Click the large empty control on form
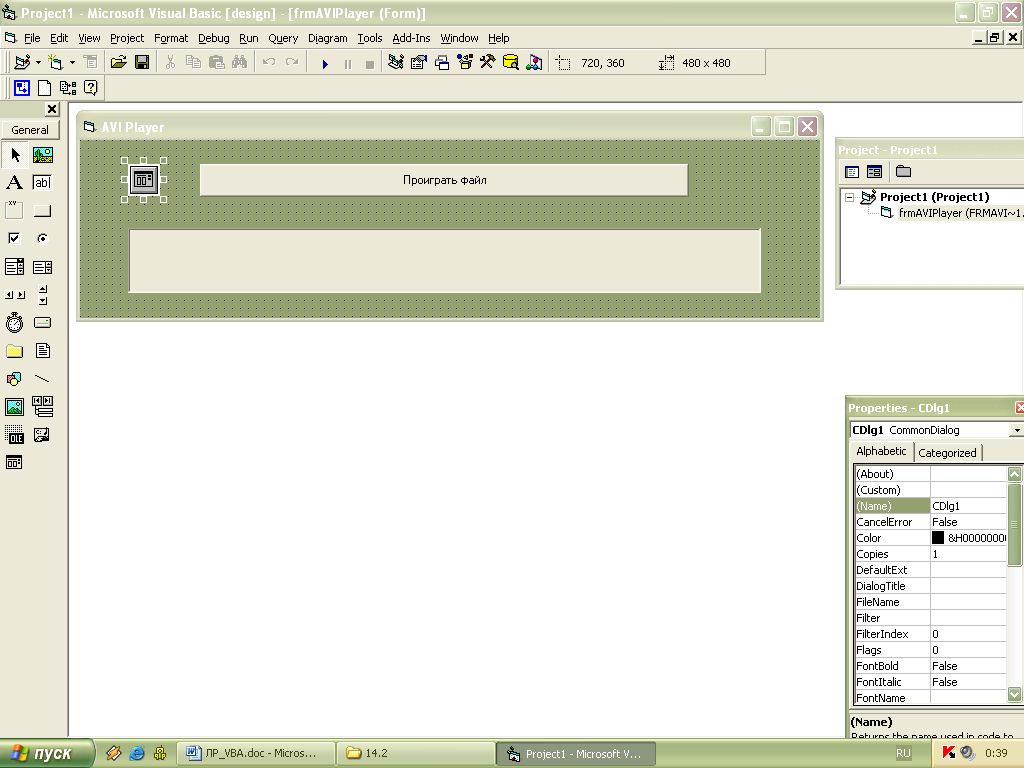The height and width of the screenshot is (768, 1024). tap(445, 261)
